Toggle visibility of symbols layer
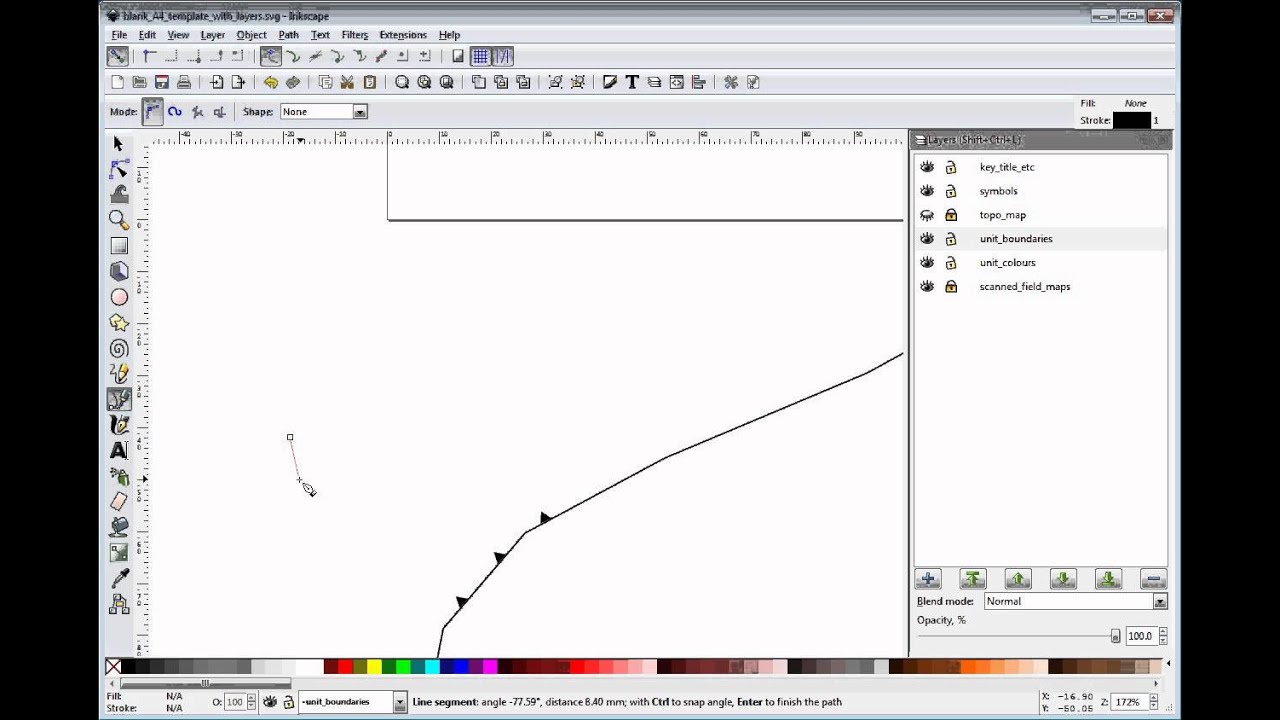1280x720 pixels. tap(927, 191)
